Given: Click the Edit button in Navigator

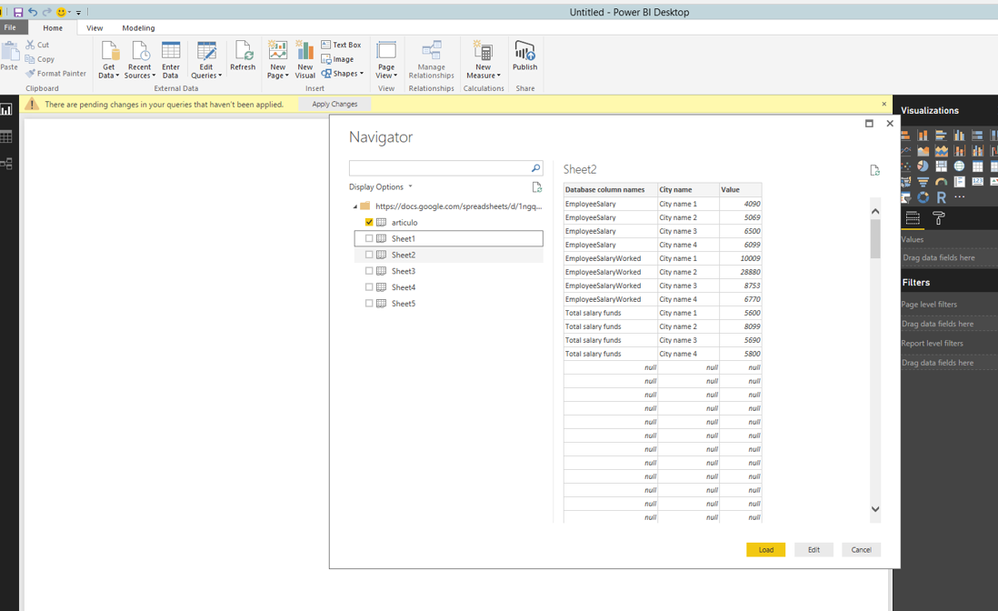Looking at the screenshot, I should [x=814, y=550].
